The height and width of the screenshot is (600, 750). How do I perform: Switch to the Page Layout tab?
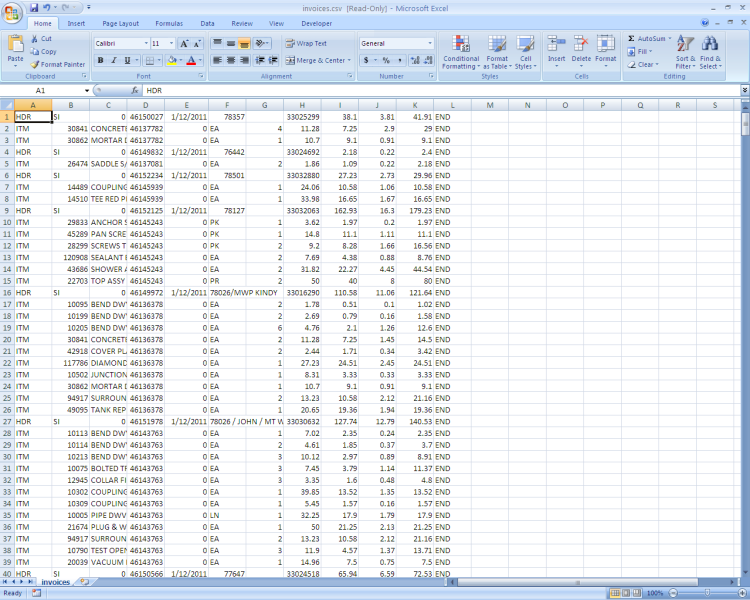coord(121,23)
